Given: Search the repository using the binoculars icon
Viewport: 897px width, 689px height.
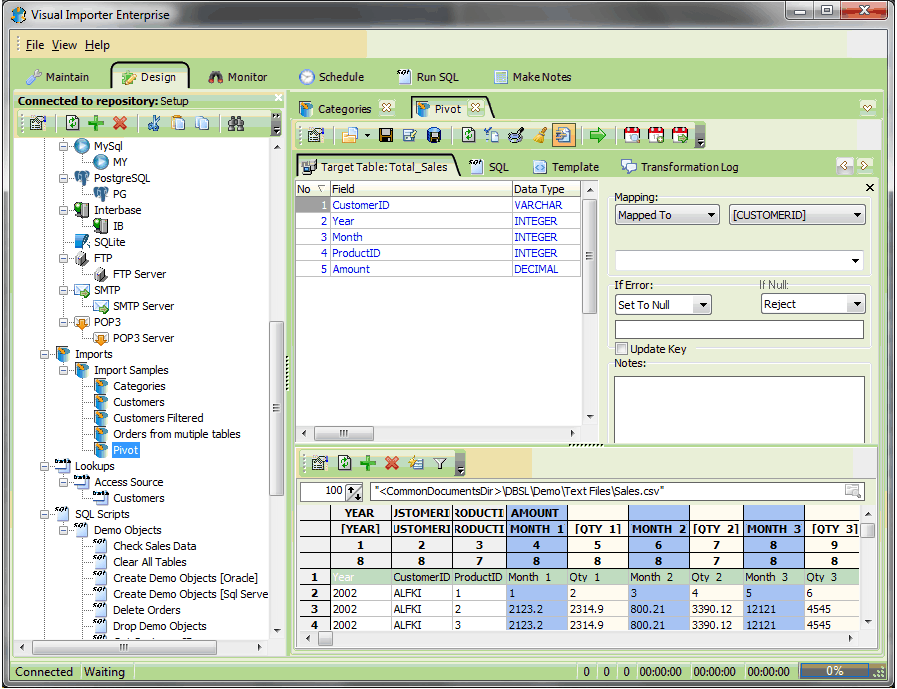Looking at the screenshot, I should tap(236, 123).
